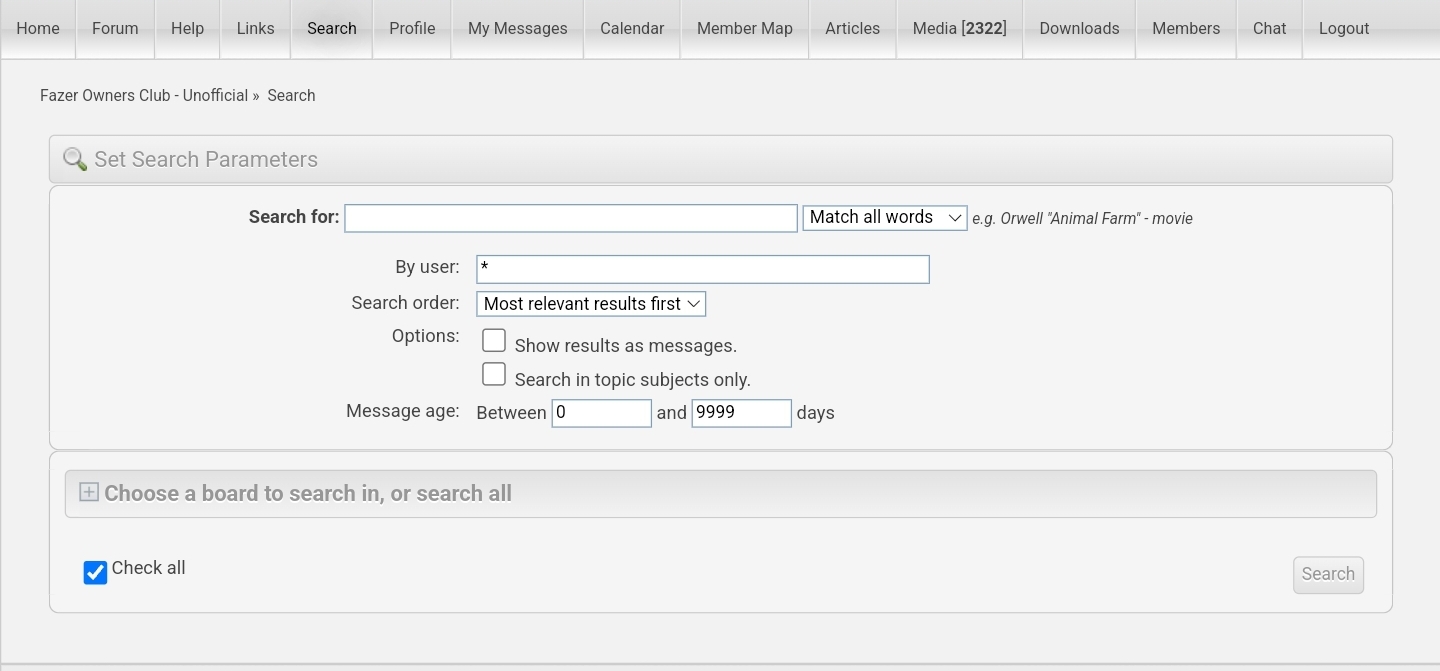
Task: Open the Member Map page
Action: tap(744, 29)
